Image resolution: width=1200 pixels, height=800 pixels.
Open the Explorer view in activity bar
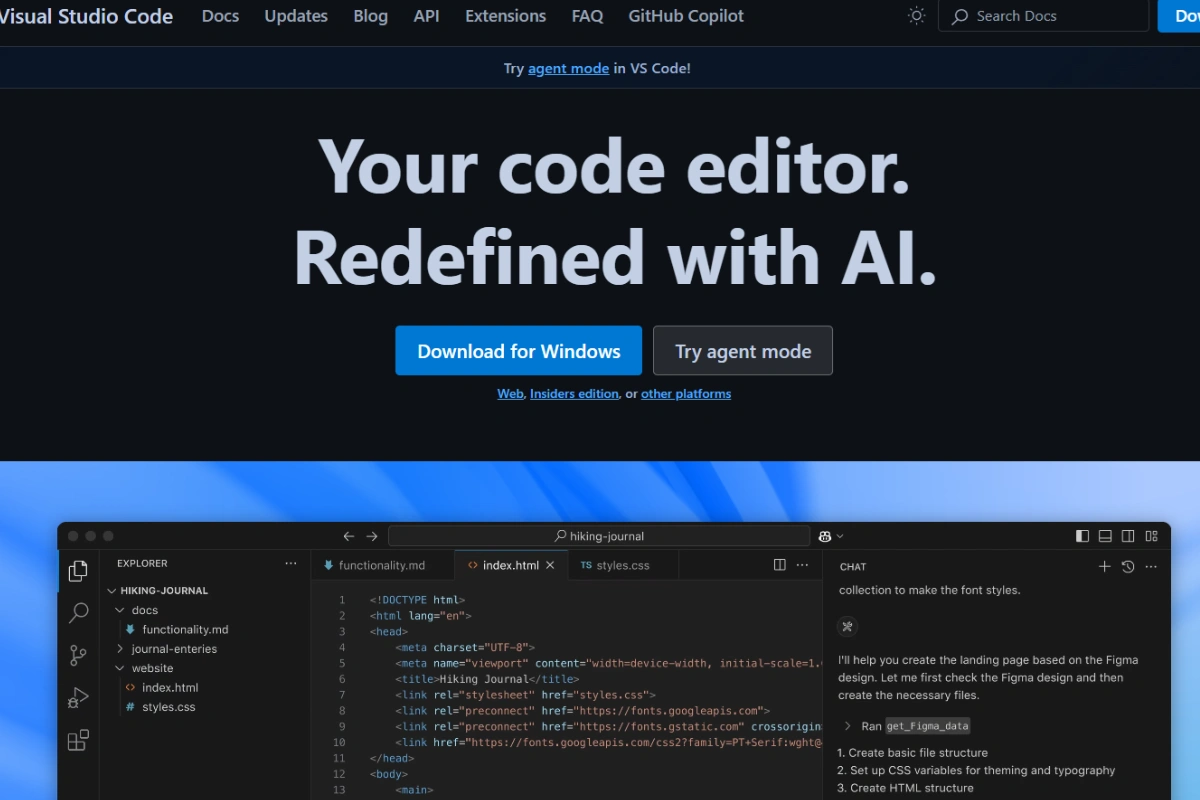[x=78, y=571]
